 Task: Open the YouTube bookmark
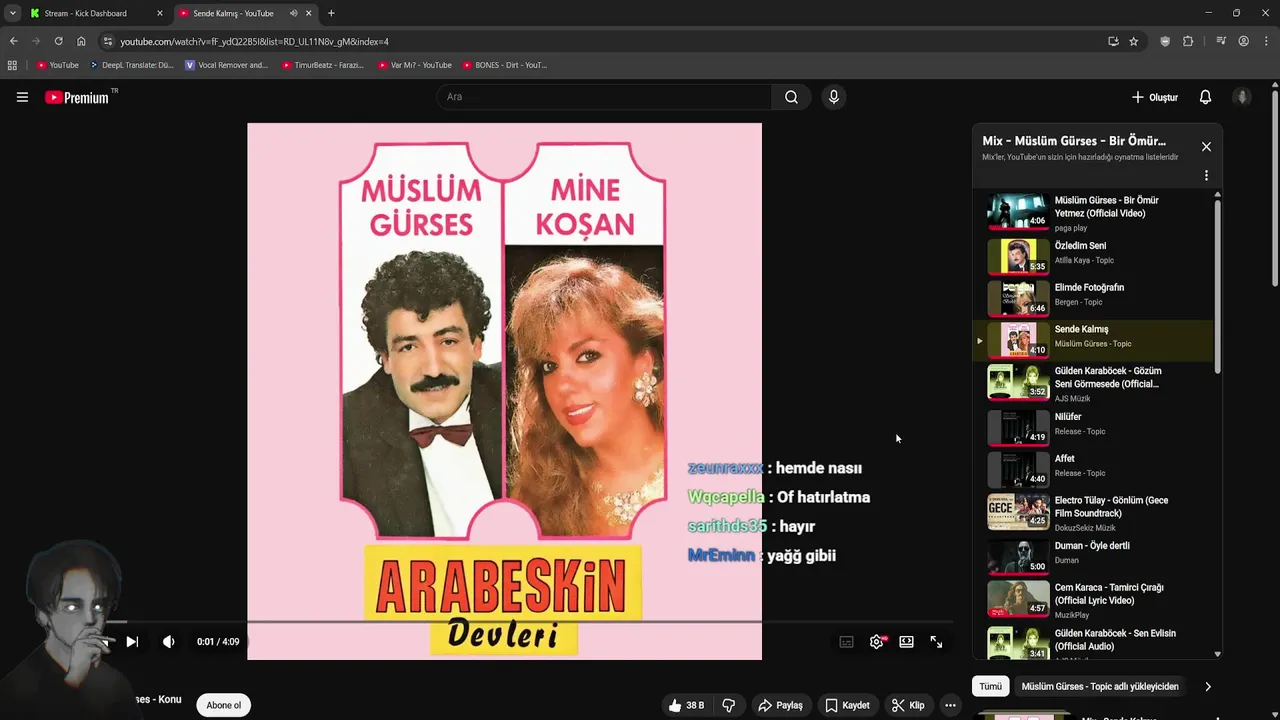click(x=57, y=65)
